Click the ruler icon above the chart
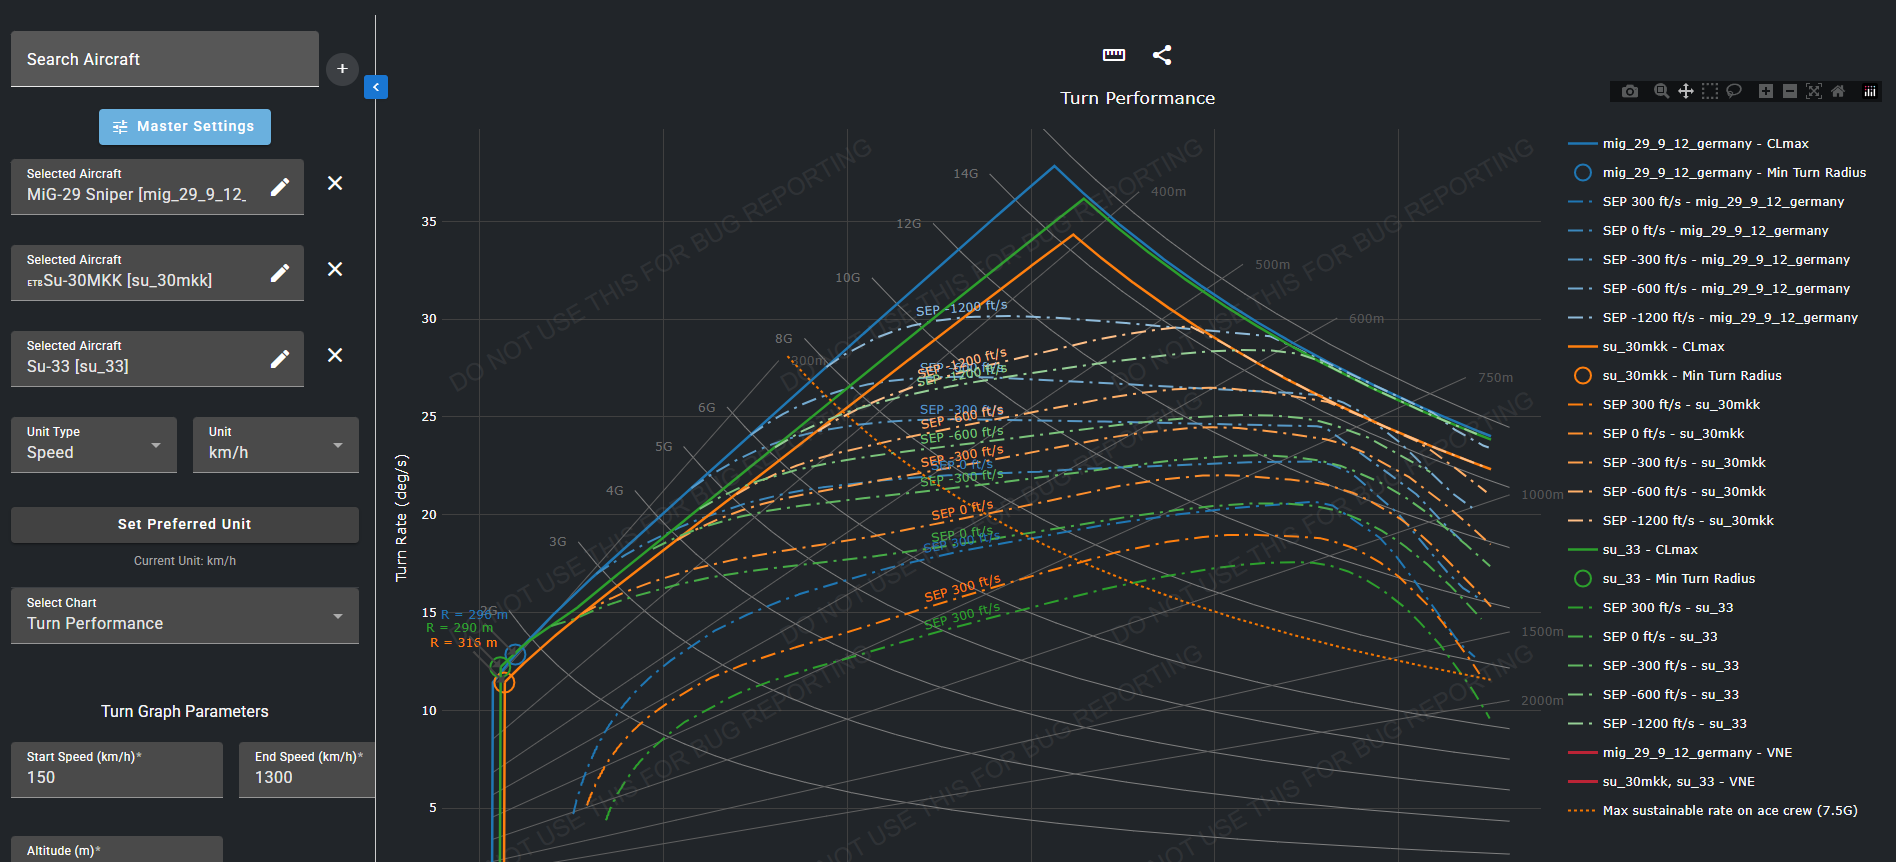 (1114, 55)
